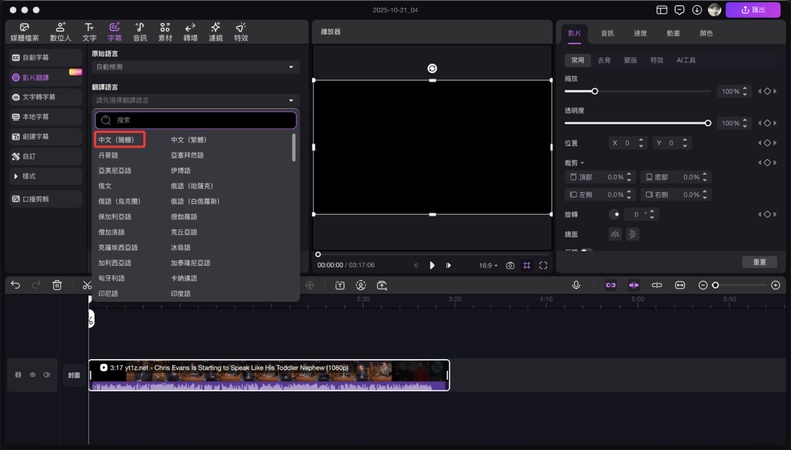Image resolution: width=791 pixels, height=450 pixels.
Task: Enter fullscreen preview in player
Action: coord(543,265)
